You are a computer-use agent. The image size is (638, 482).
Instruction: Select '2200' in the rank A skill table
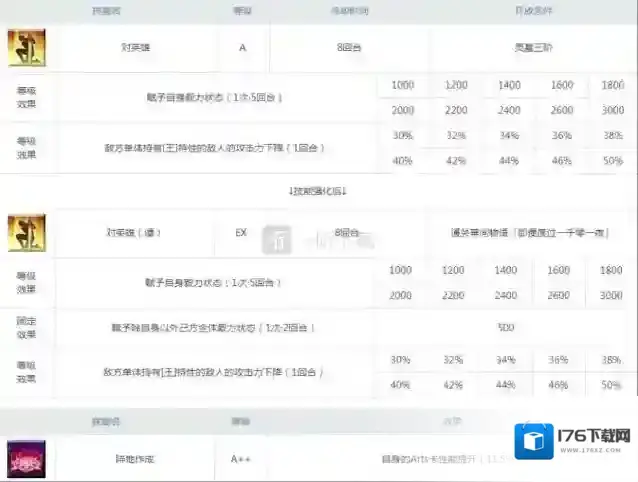pyautogui.click(x=456, y=110)
